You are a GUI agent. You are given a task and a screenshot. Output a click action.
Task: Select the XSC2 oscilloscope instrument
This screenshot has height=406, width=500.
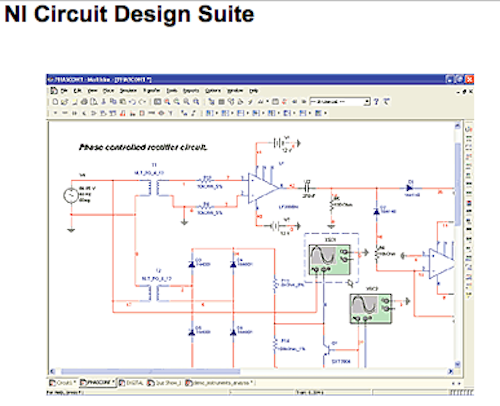pyautogui.click(x=371, y=309)
